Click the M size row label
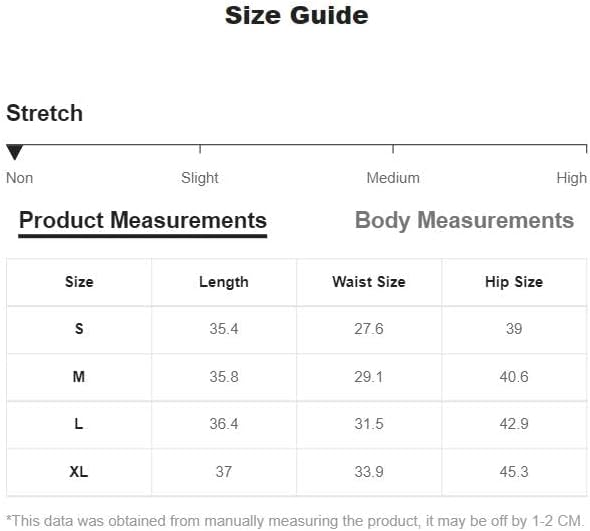 tap(79, 377)
